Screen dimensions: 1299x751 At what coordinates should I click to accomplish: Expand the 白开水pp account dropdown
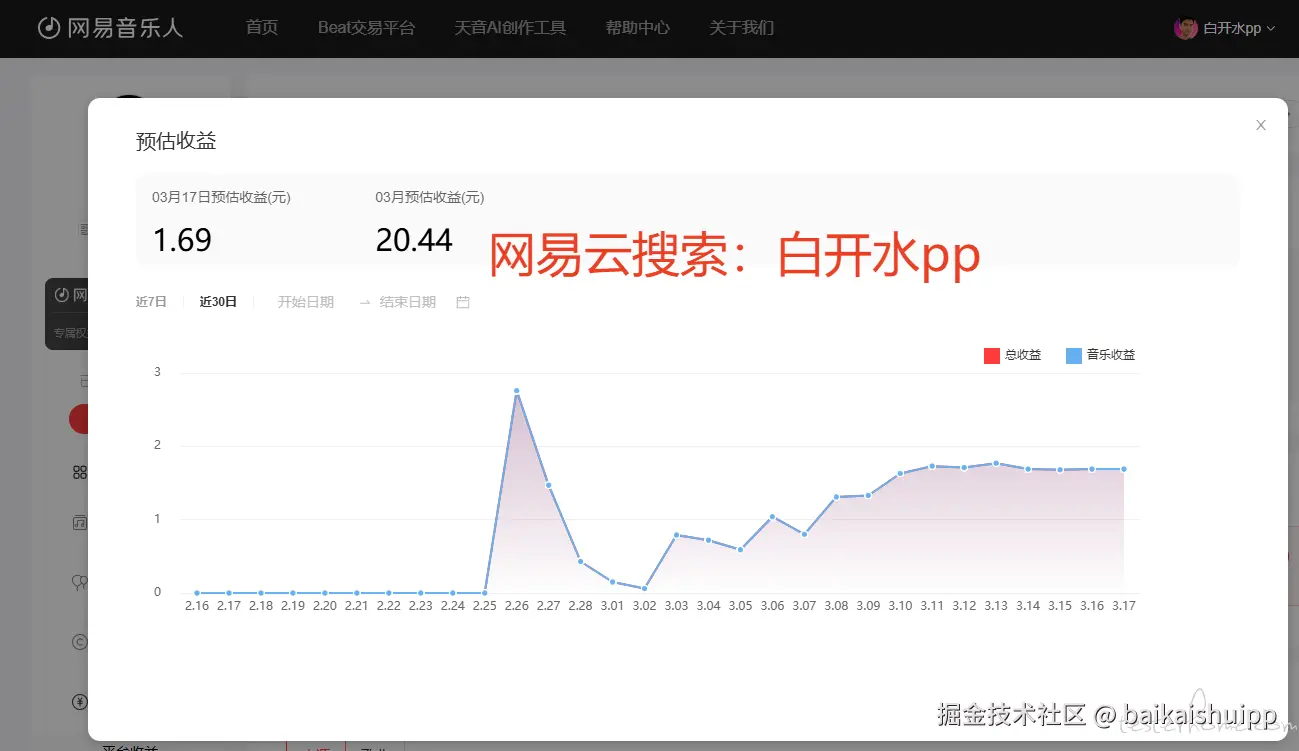pyautogui.click(x=1239, y=28)
